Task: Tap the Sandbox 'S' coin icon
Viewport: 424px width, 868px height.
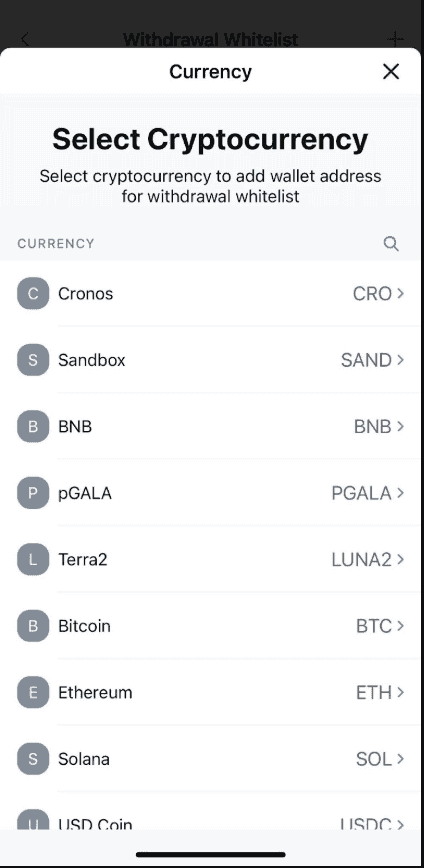Action: pyautogui.click(x=33, y=360)
